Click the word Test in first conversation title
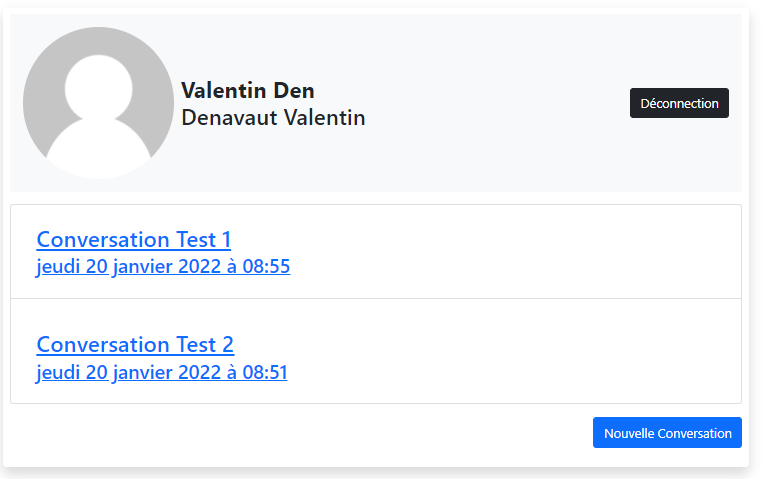 pyautogui.click(x=196, y=240)
